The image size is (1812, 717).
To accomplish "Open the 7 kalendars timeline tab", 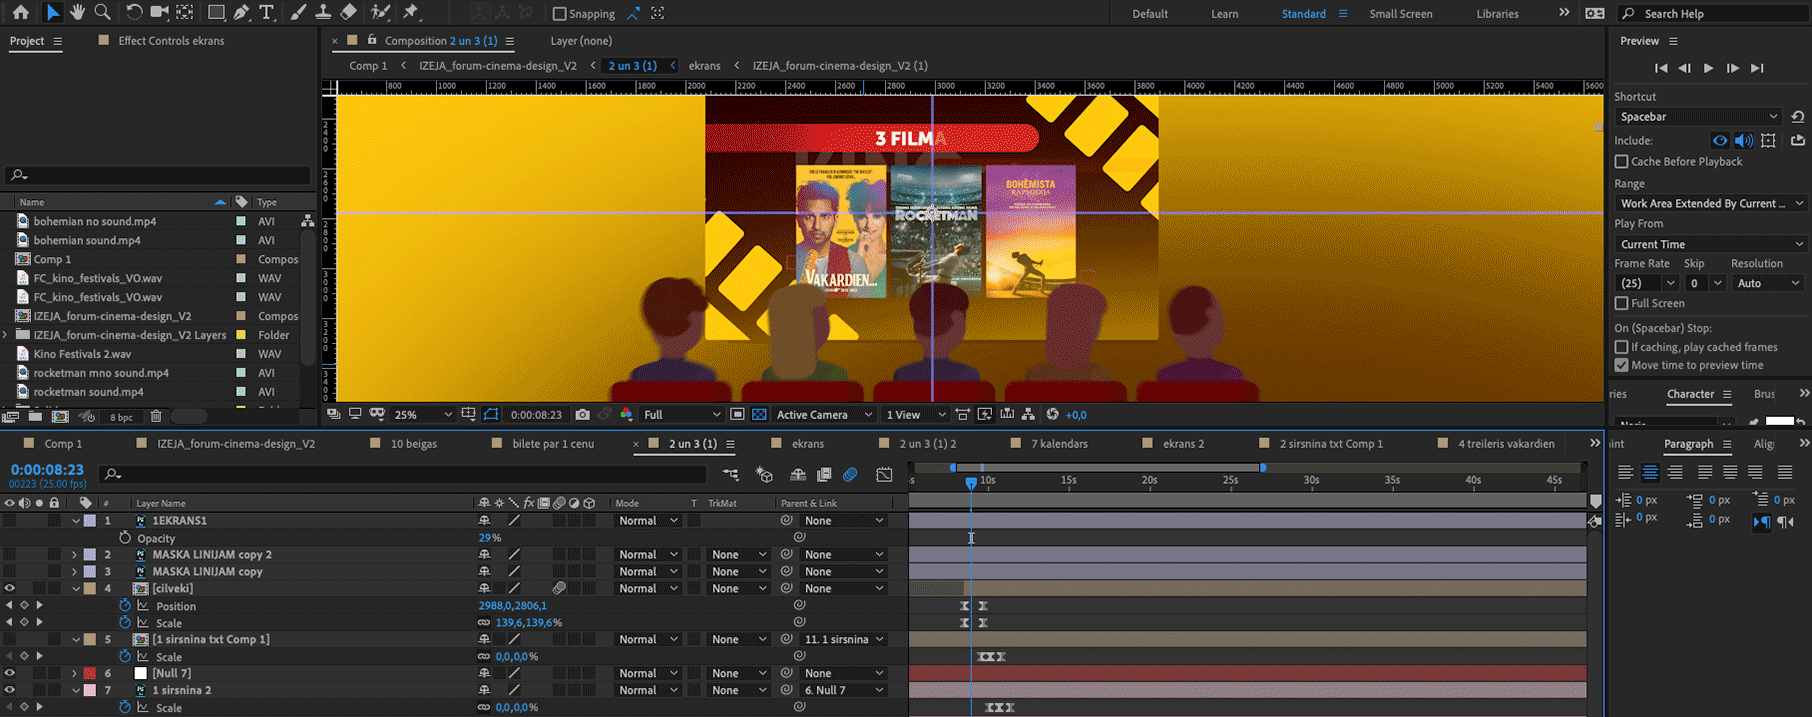I will [x=1058, y=443].
